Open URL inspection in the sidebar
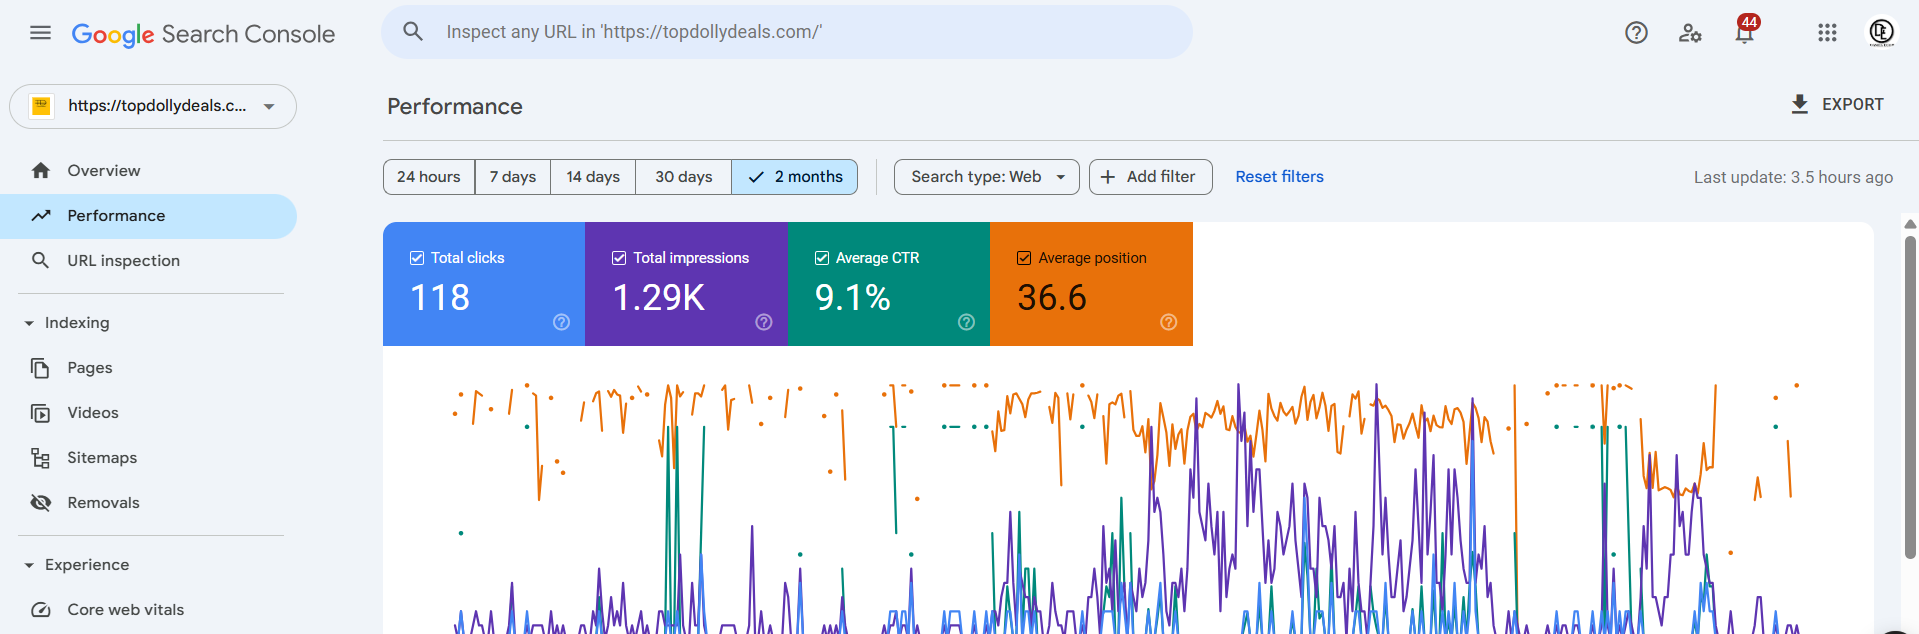 (123, 261)
